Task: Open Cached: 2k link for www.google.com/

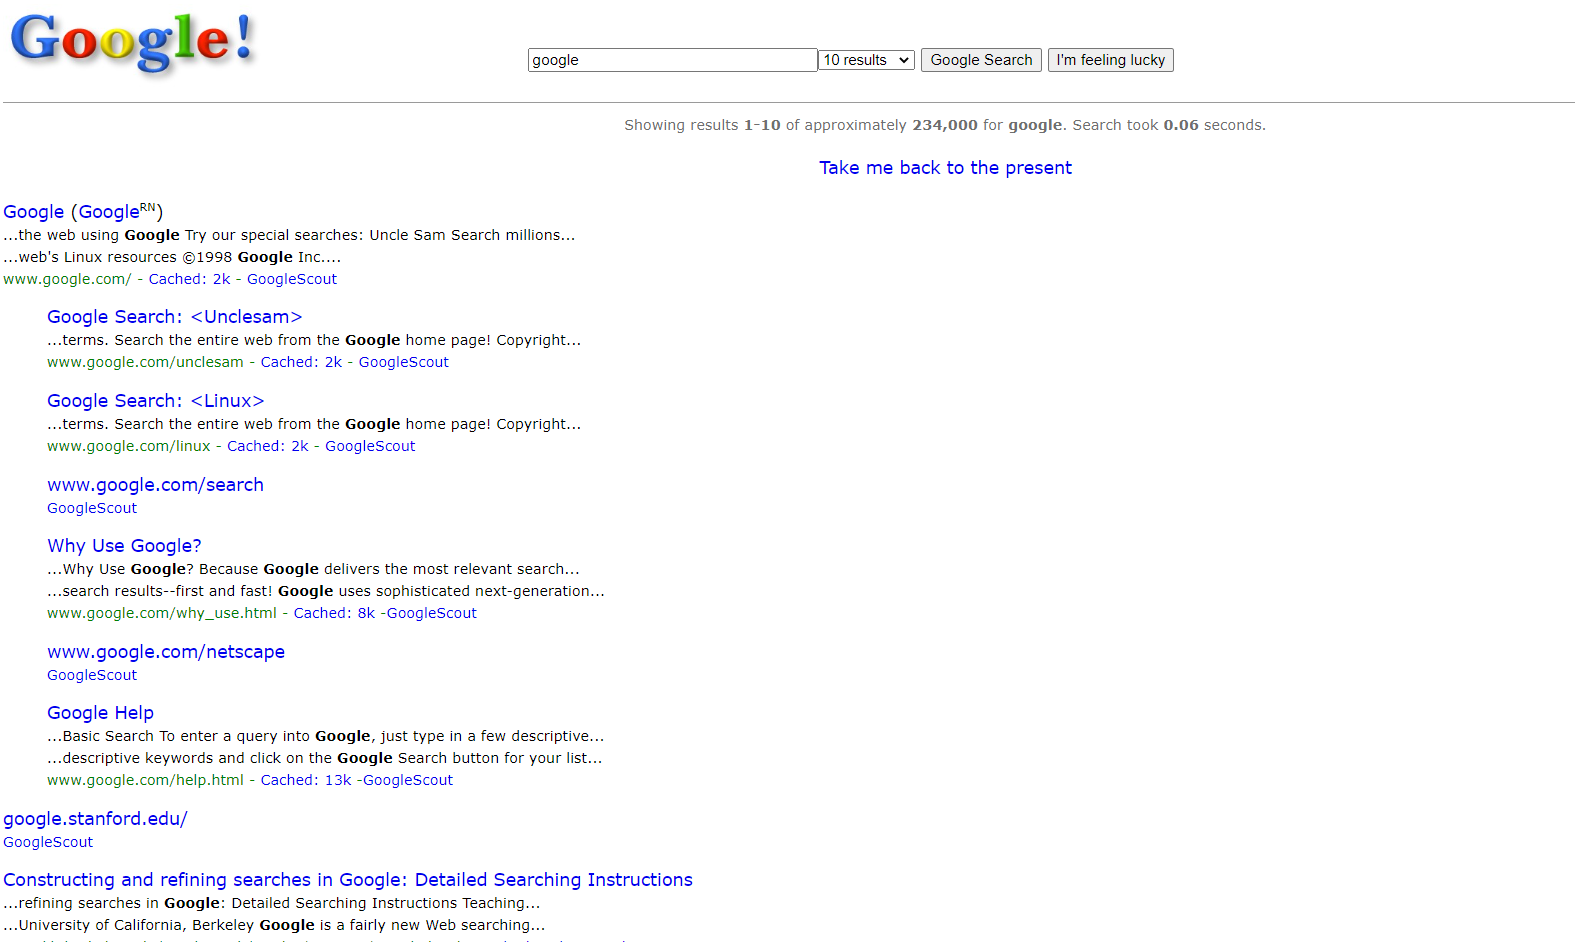Action: [189, 279]
